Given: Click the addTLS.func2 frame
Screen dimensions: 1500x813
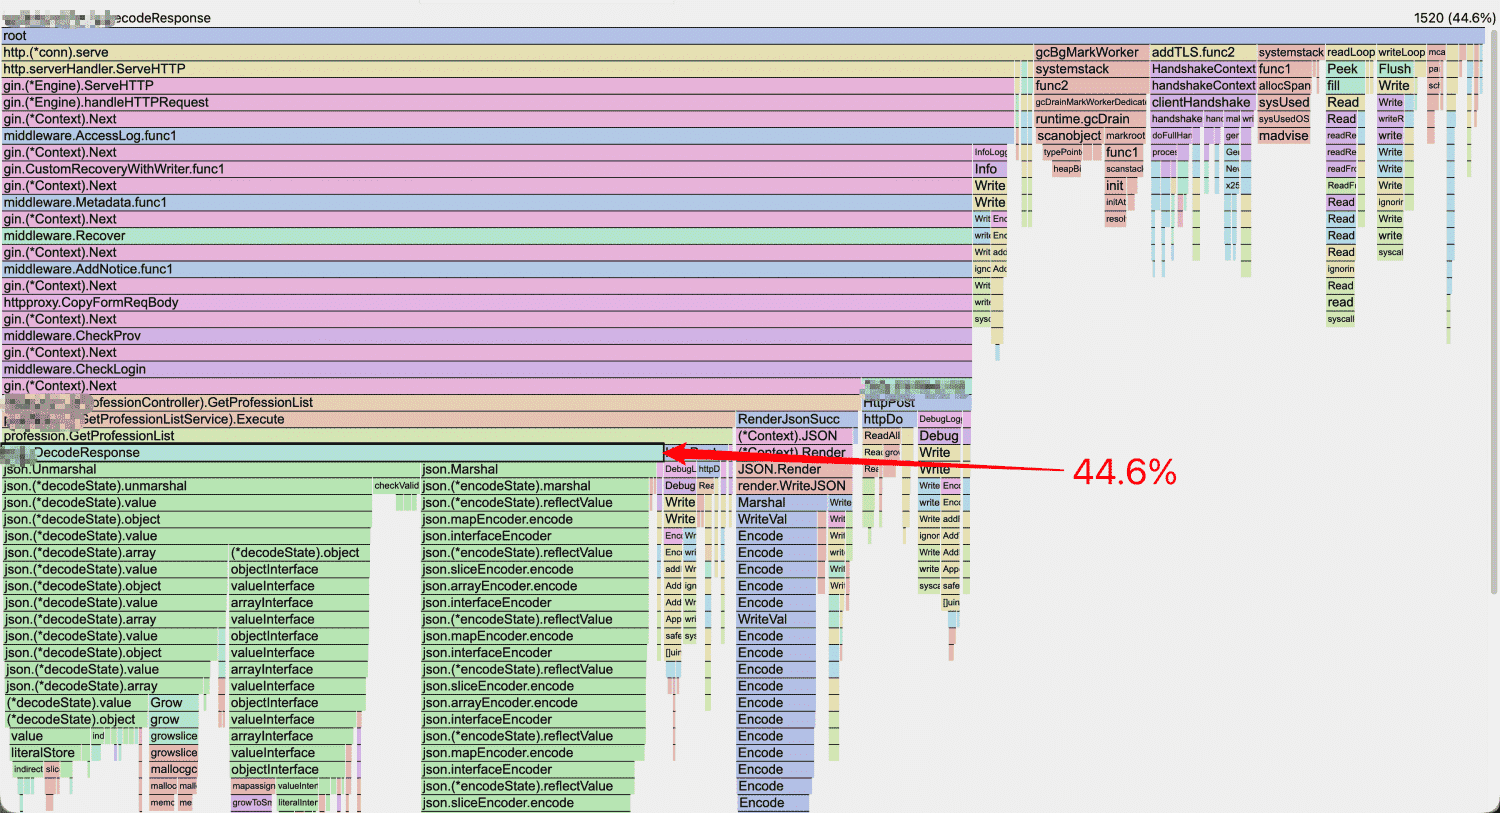Looking at the screenshot, I should 1202,52.
